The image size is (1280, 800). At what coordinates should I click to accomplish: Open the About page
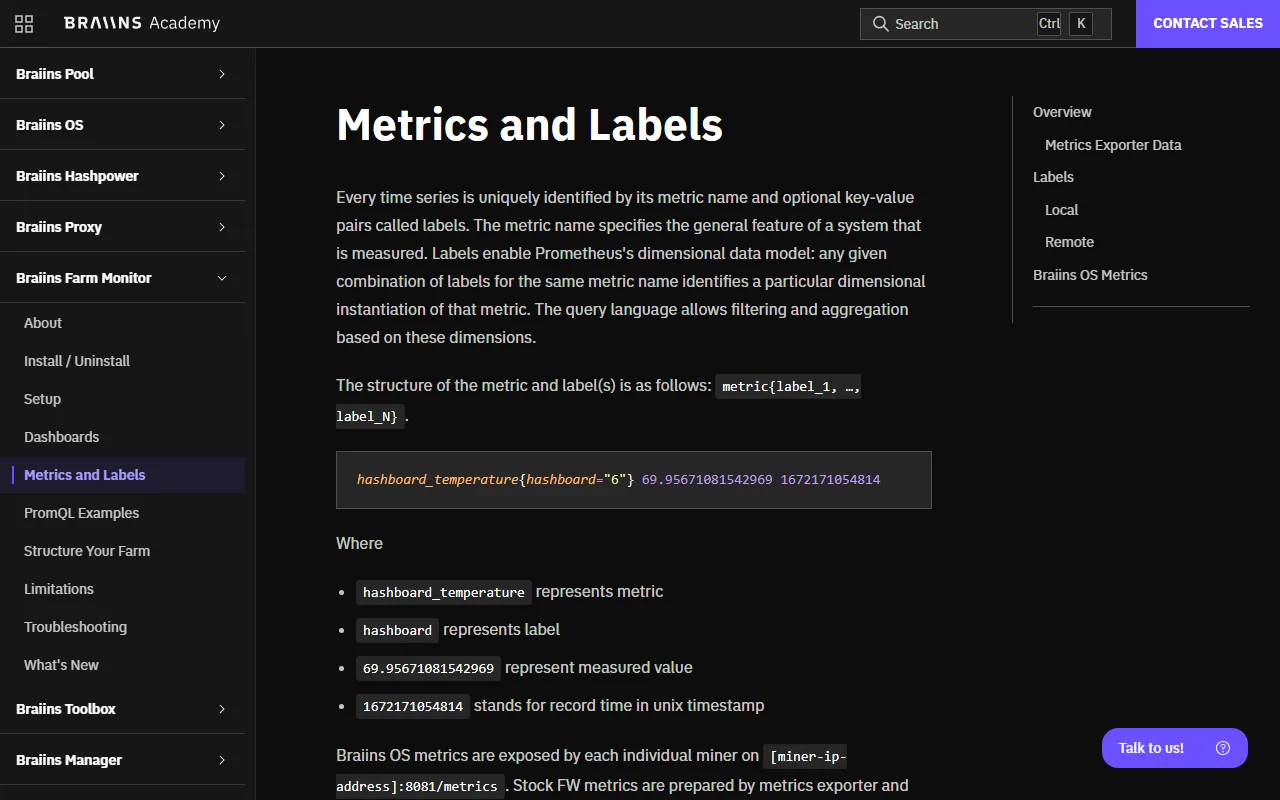tap(43, 323)
